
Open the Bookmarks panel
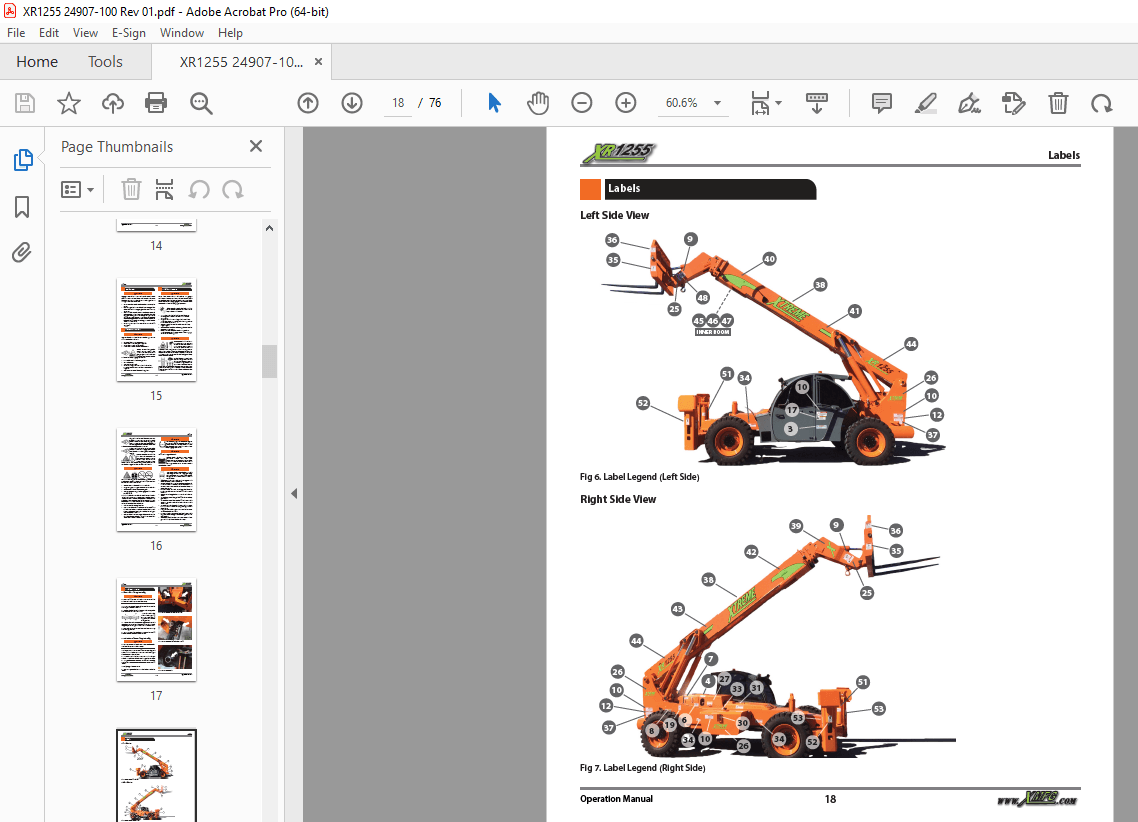[x=22, y=206]
